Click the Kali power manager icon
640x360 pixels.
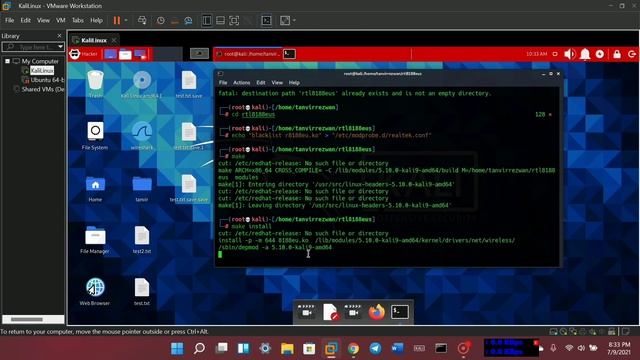coord(600,54)
